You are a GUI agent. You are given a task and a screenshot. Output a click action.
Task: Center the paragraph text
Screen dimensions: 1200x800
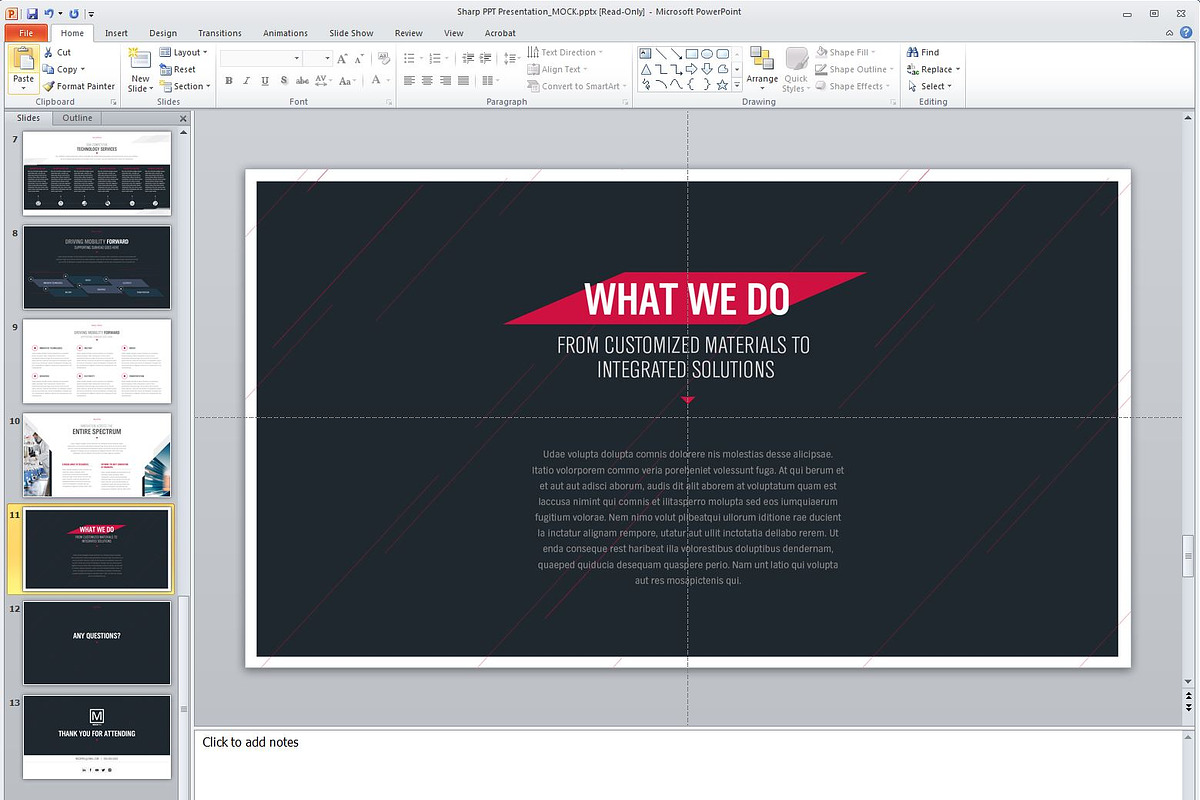(x=427, y=81)
